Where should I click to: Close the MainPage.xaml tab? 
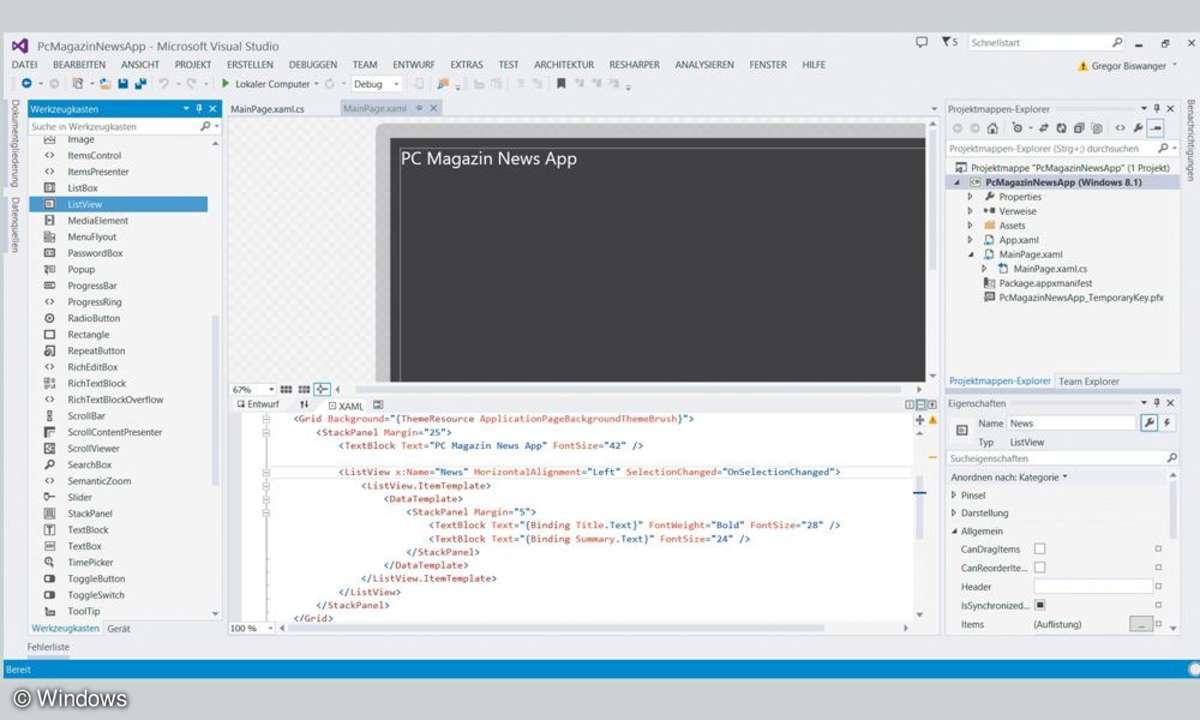[x=434, y=109]
